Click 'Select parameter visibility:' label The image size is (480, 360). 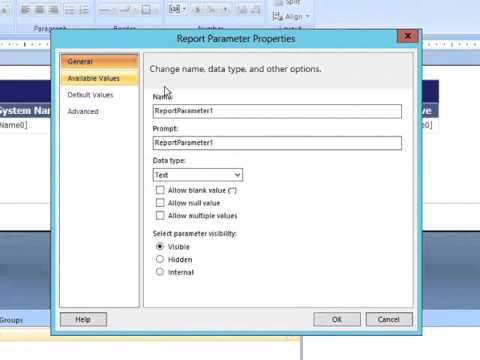[x=195, y=234]
